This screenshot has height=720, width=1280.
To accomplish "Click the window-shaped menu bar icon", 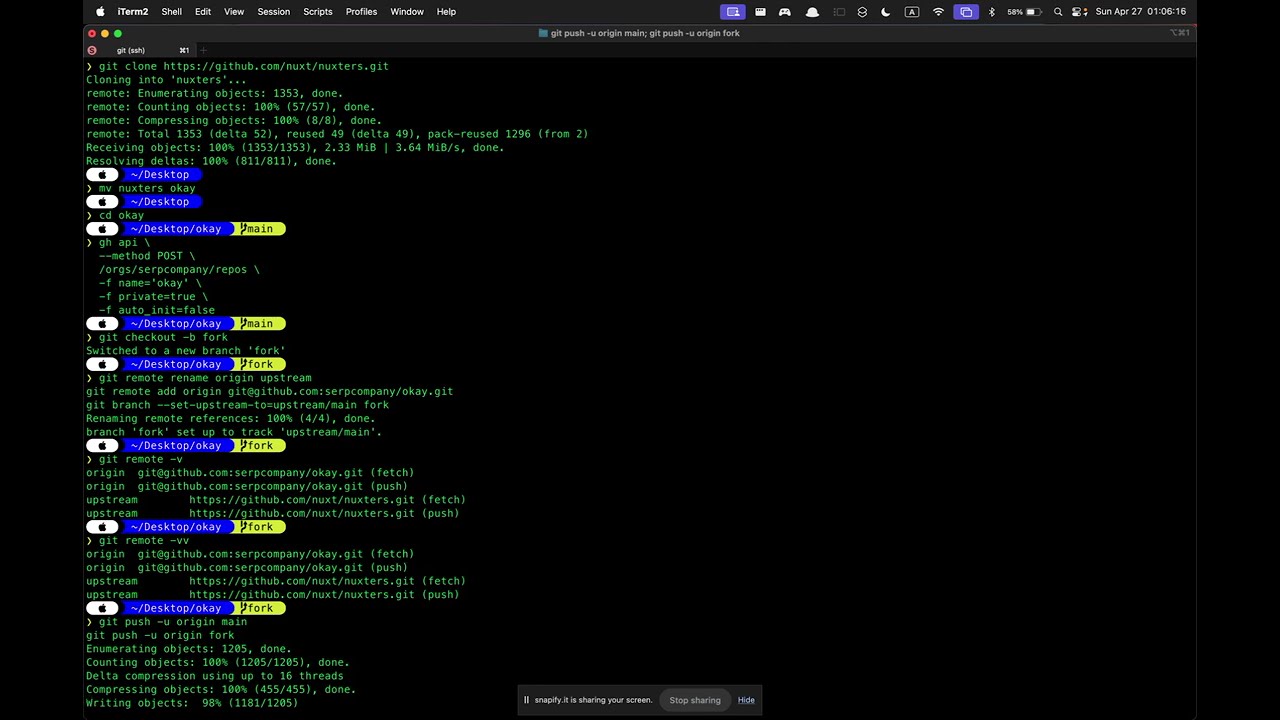I will point(760,12).
